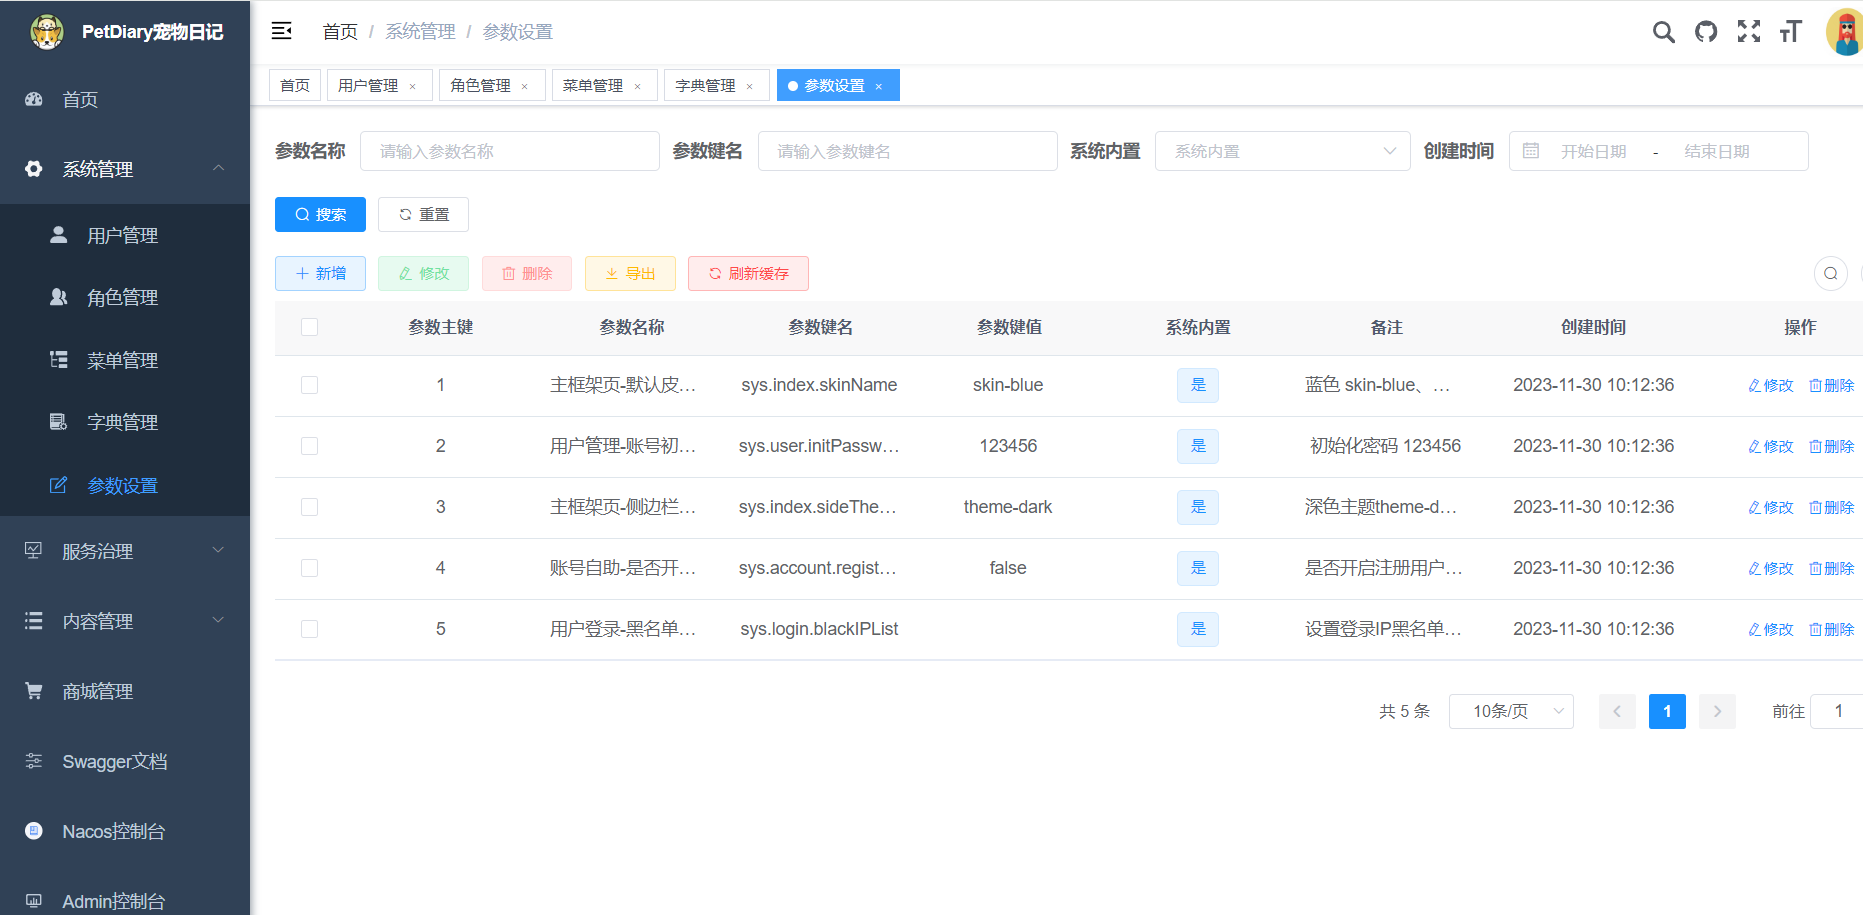
Task: Click 删除 link in row 2
Action: pyautogui.click(x=1832, y=446)
